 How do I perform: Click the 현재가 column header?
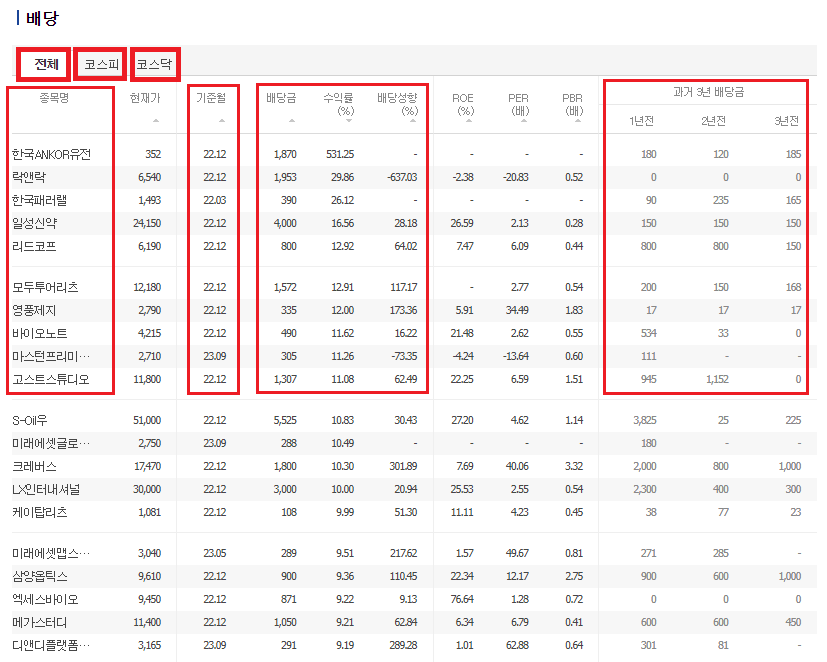pyautogui.click(x=145, y=98)
